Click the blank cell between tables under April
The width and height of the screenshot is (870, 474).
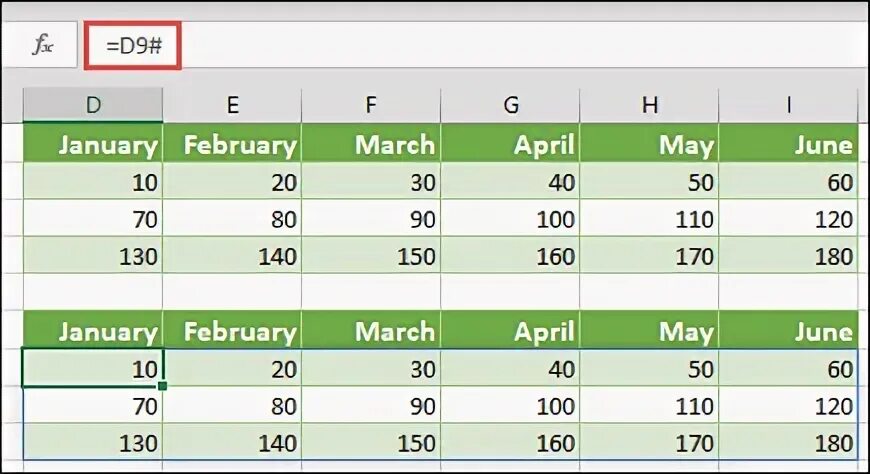tap(510, 291)
